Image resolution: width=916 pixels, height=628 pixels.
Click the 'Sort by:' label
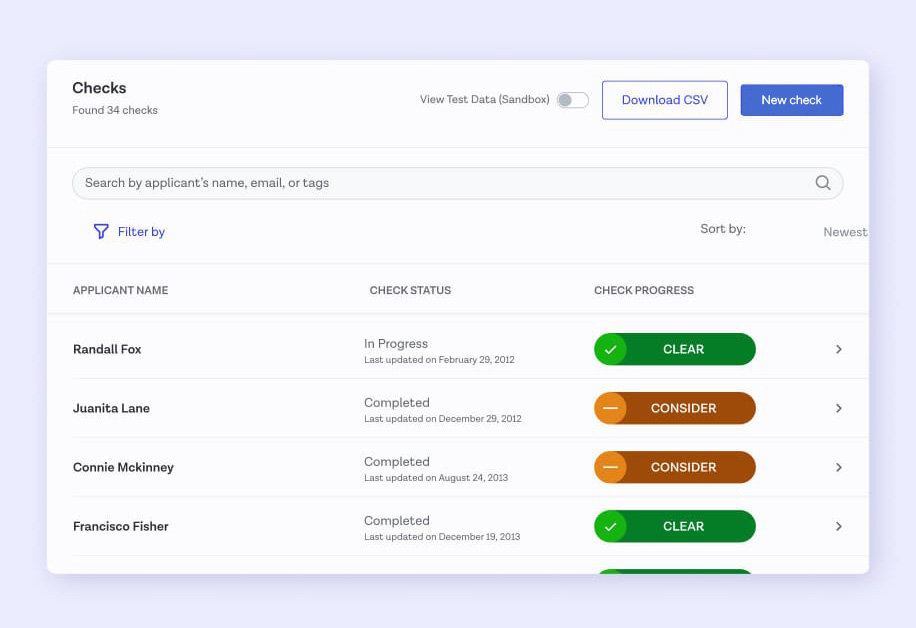[723, 229]
